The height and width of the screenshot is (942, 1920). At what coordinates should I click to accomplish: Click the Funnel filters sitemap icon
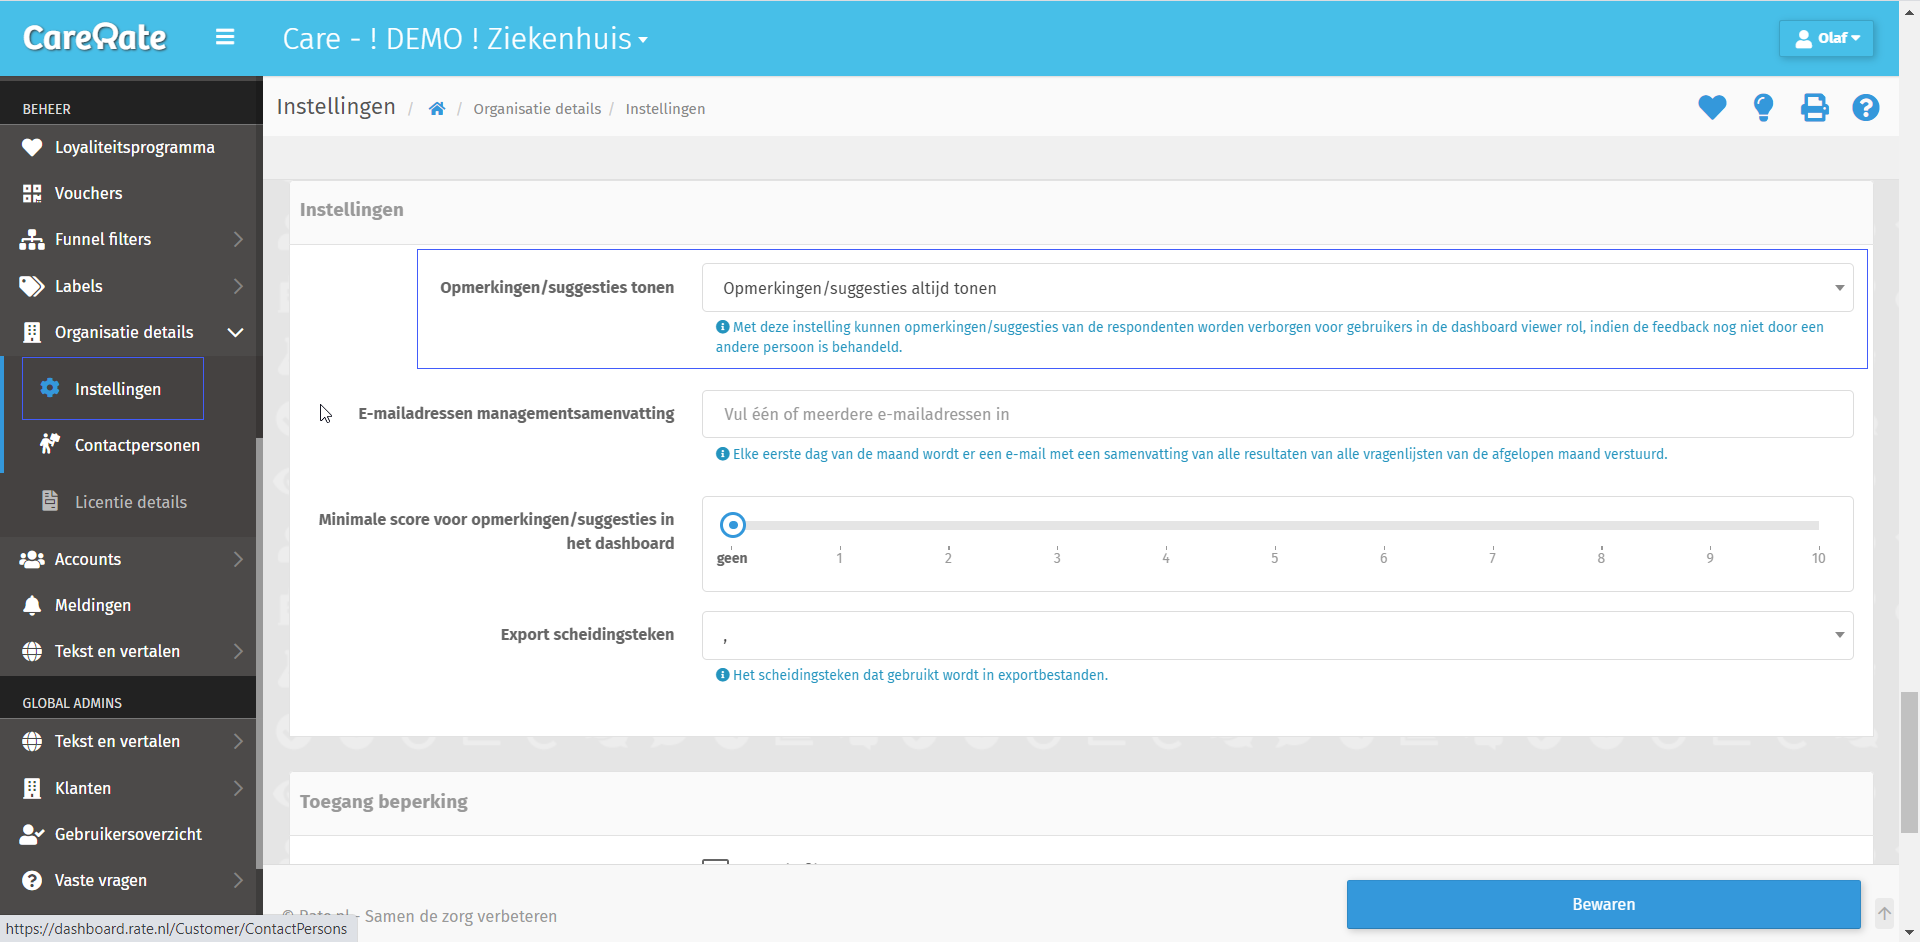click(32, 239)
